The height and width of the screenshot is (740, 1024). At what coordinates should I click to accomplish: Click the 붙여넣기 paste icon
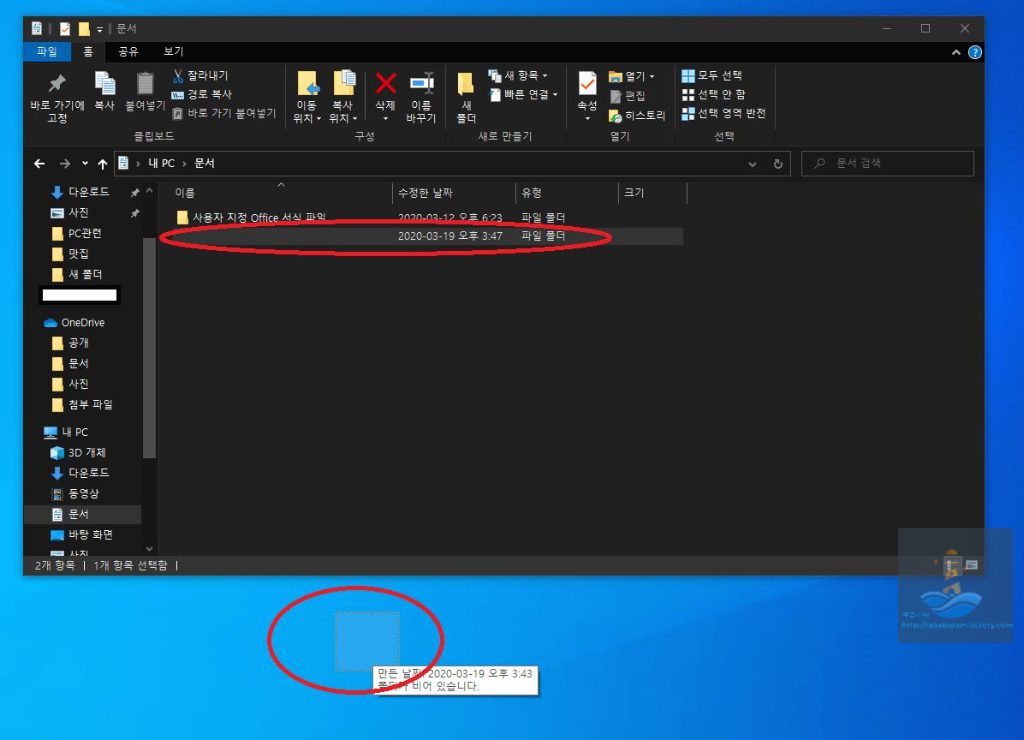click(145, 84)
